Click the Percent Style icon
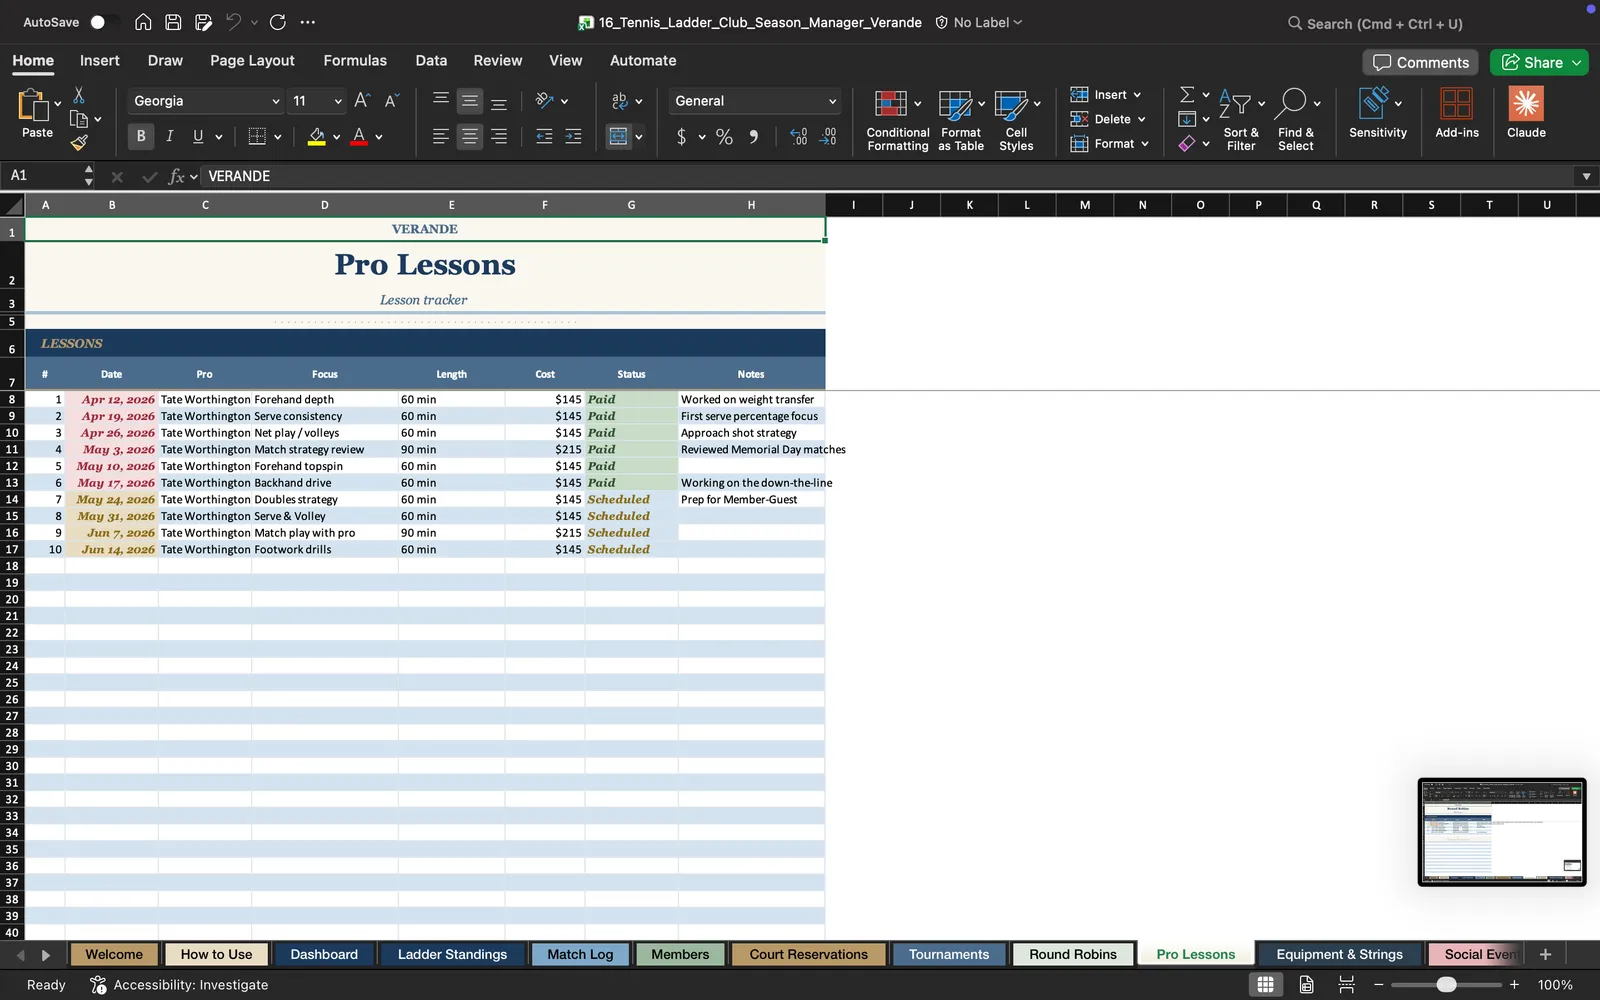1600x1000 pixels. point(725,136)
